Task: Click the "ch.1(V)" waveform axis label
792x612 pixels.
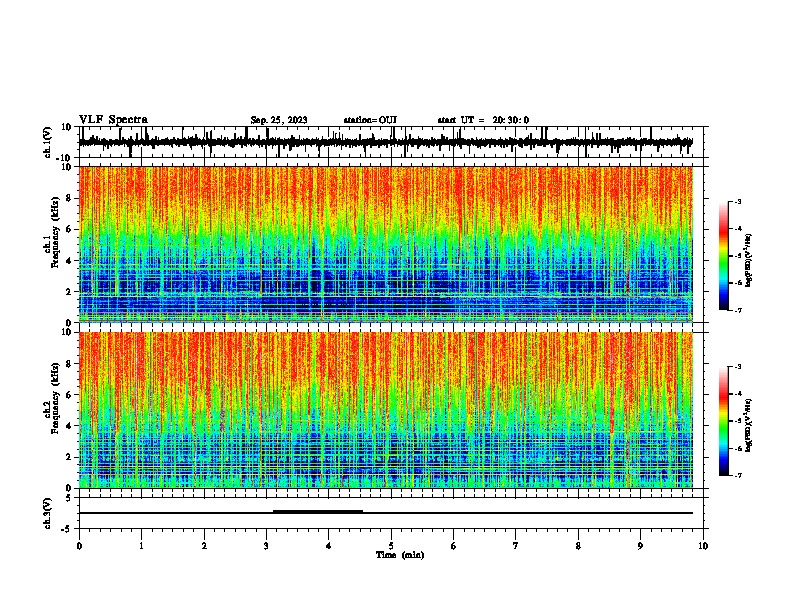Action: pyautogui.click(x=48, y=142)
